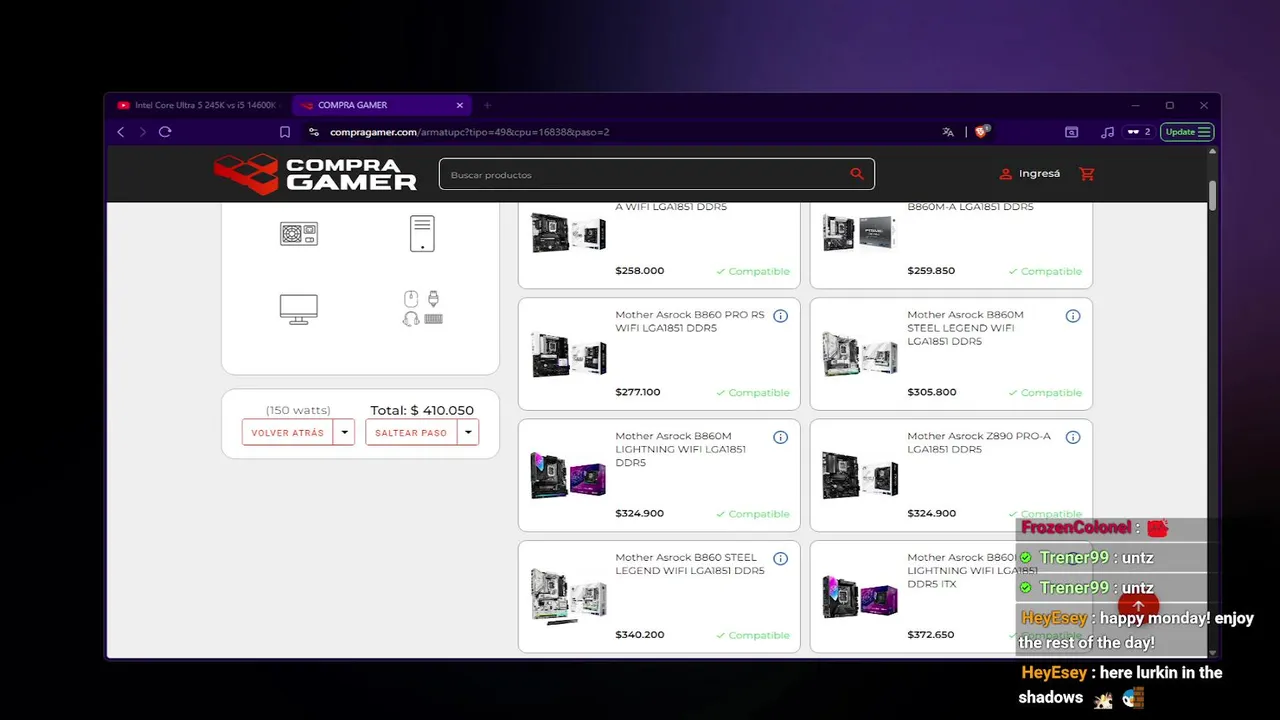Click the $258.000 motherboard thumbnail
Image resolution: width=1280 pixels, height=720 pixels.
(x=568, y=234)
